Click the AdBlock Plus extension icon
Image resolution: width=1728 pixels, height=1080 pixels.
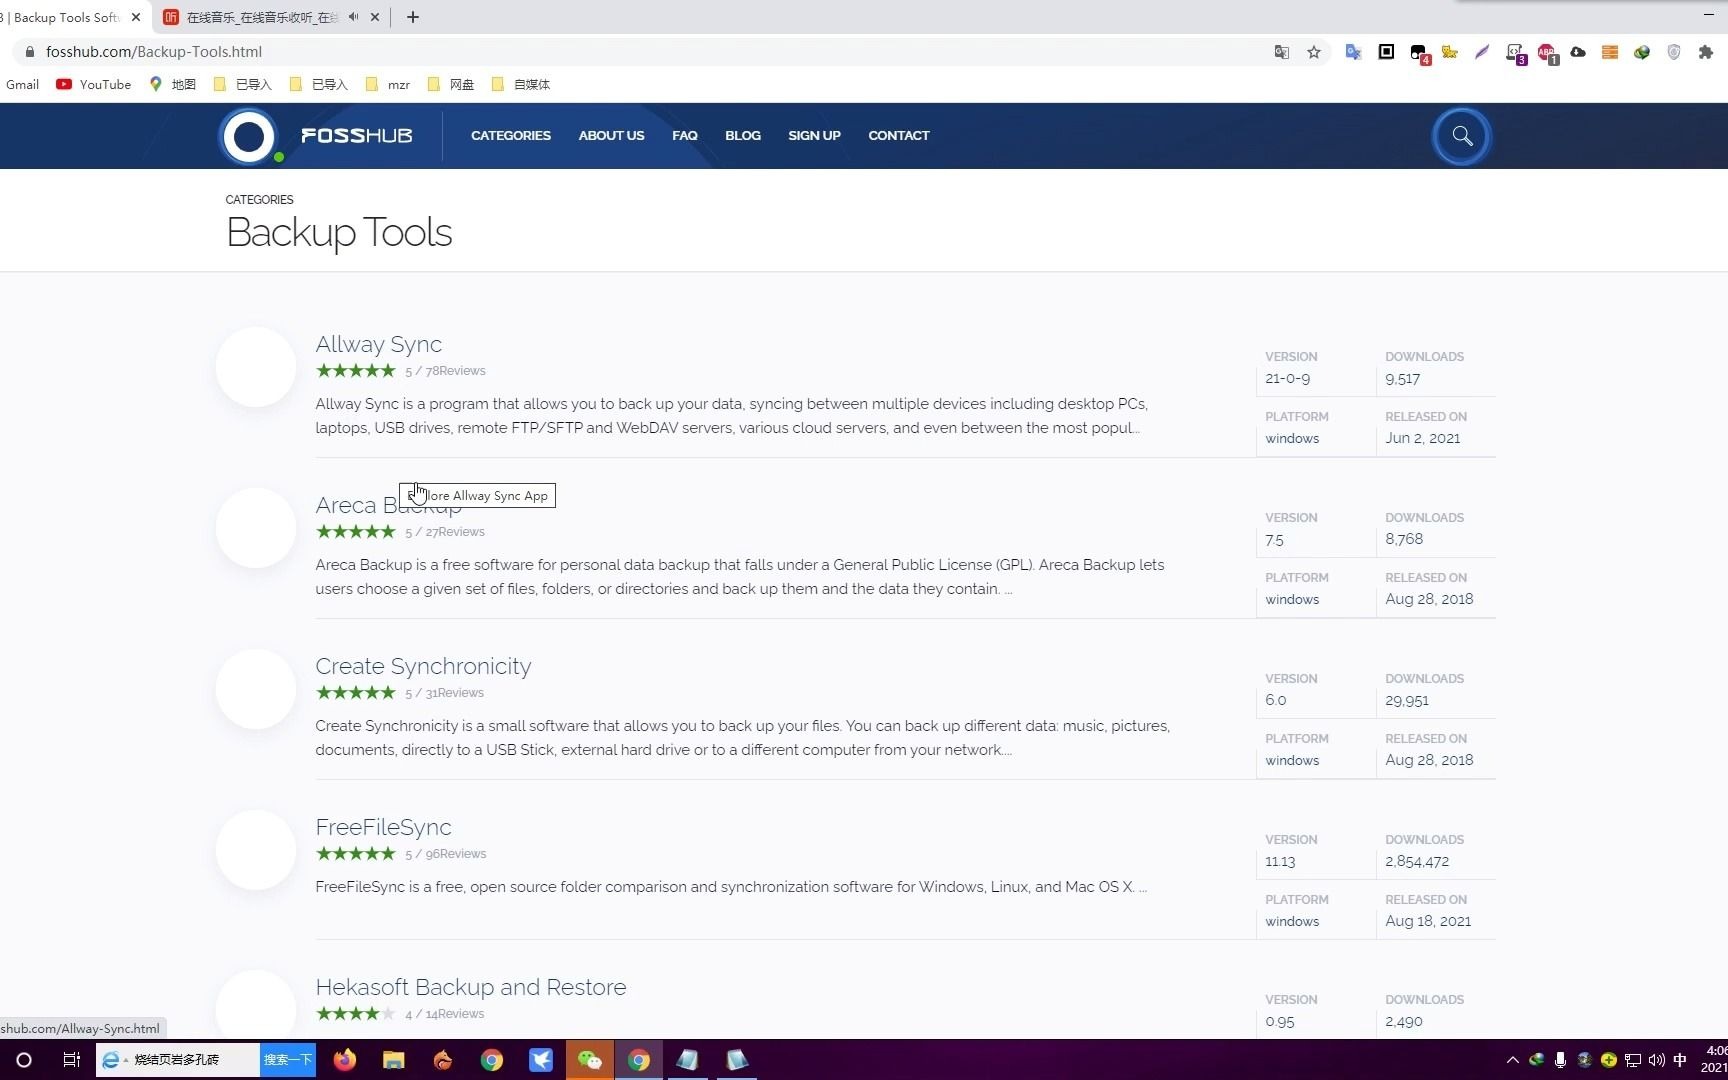click(1547, 52)
